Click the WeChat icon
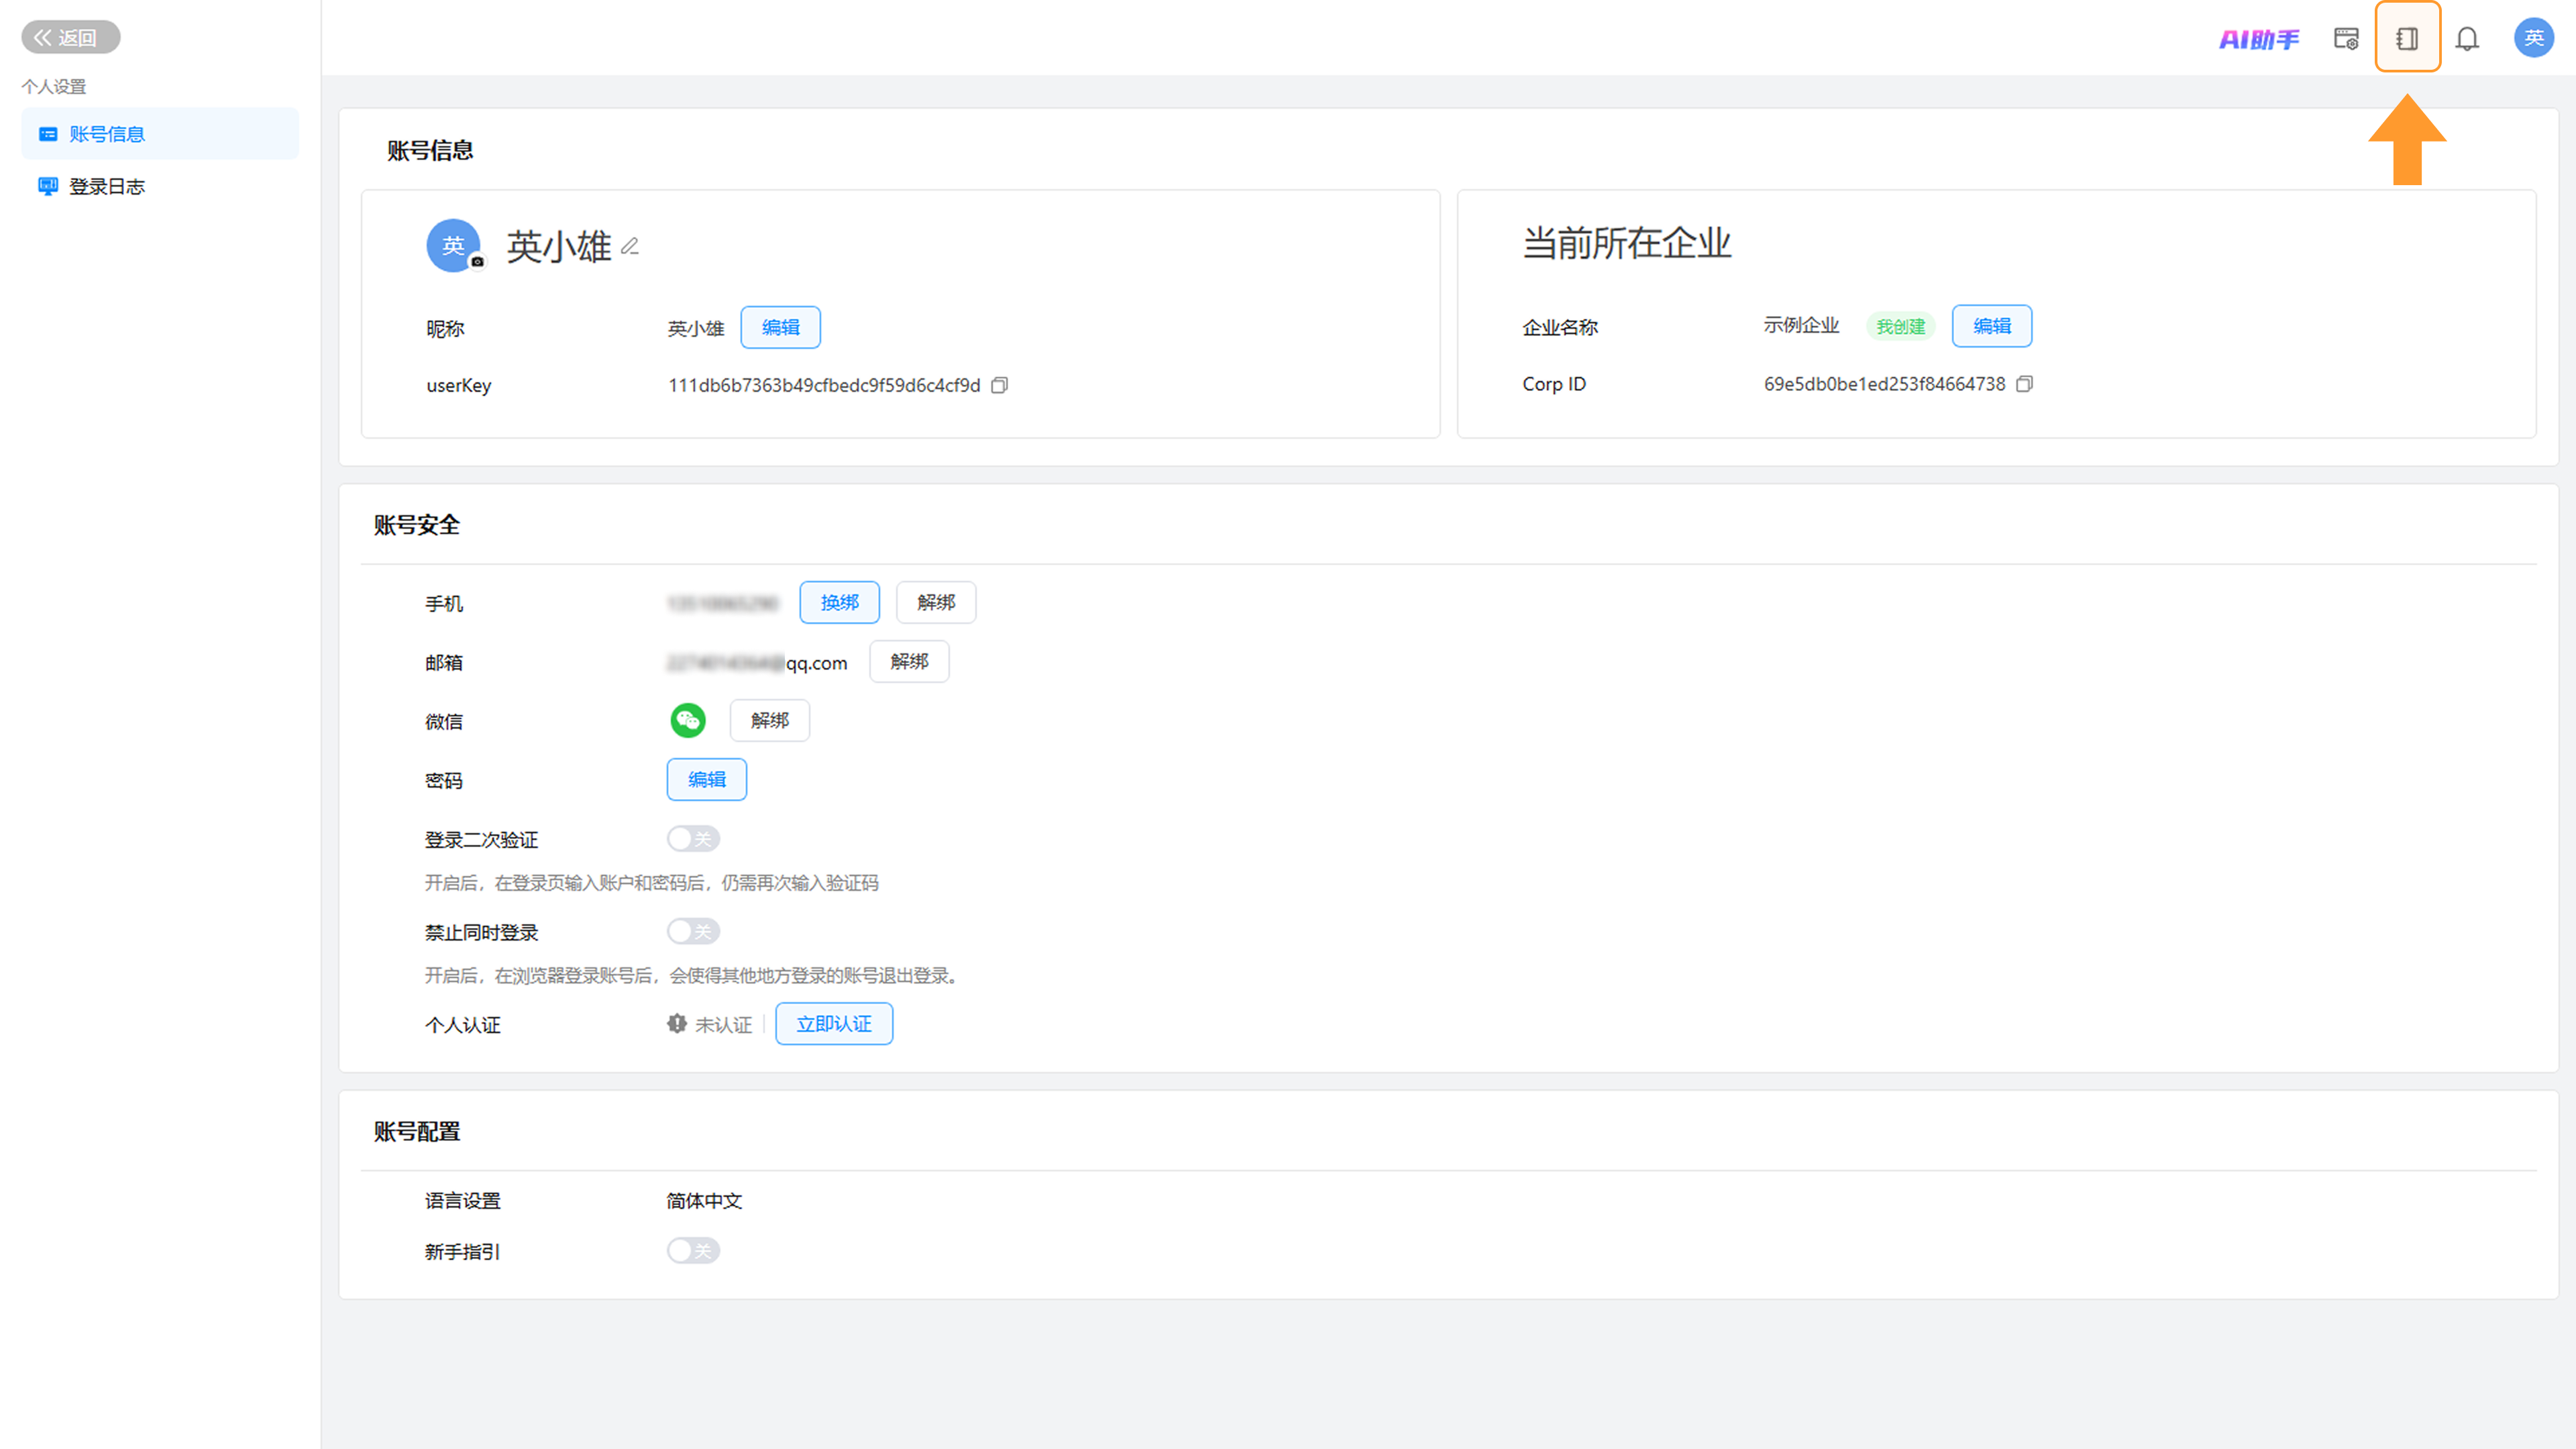The width and height of the screenshot is (2576, 1449). 687,720
